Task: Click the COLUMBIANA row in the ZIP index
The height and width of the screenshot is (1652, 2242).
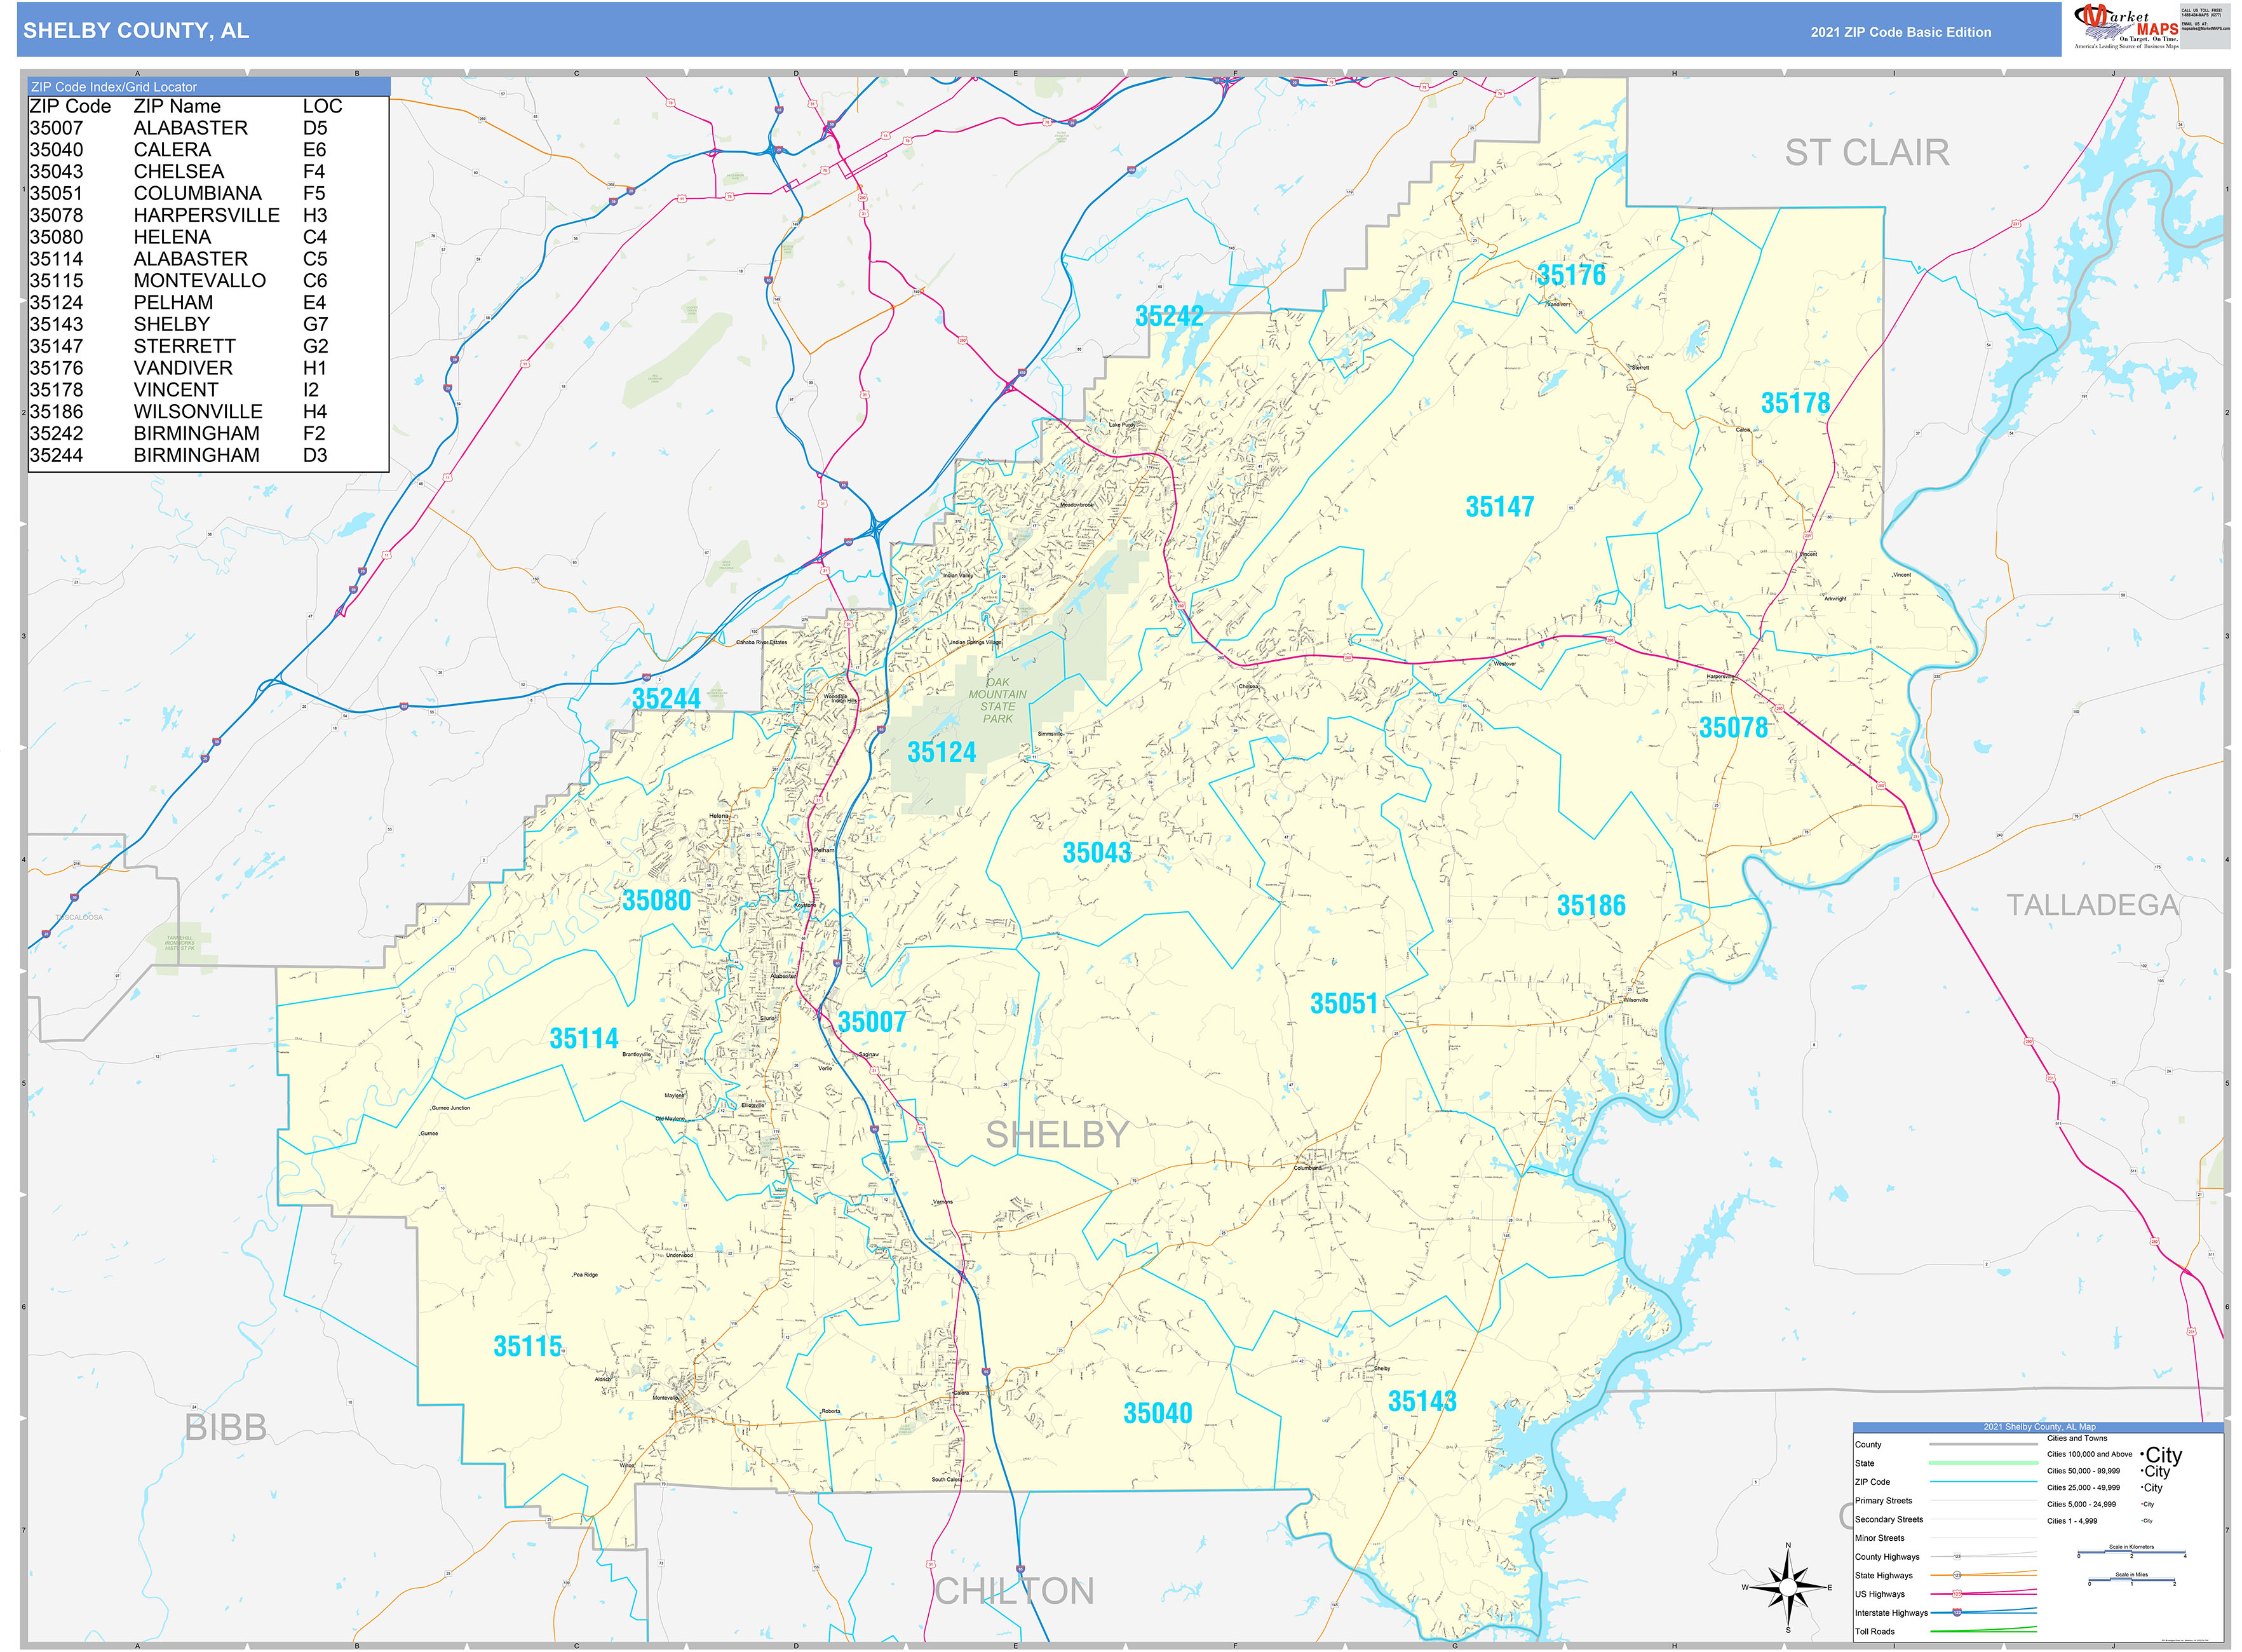Action: [x=208, y=194]
